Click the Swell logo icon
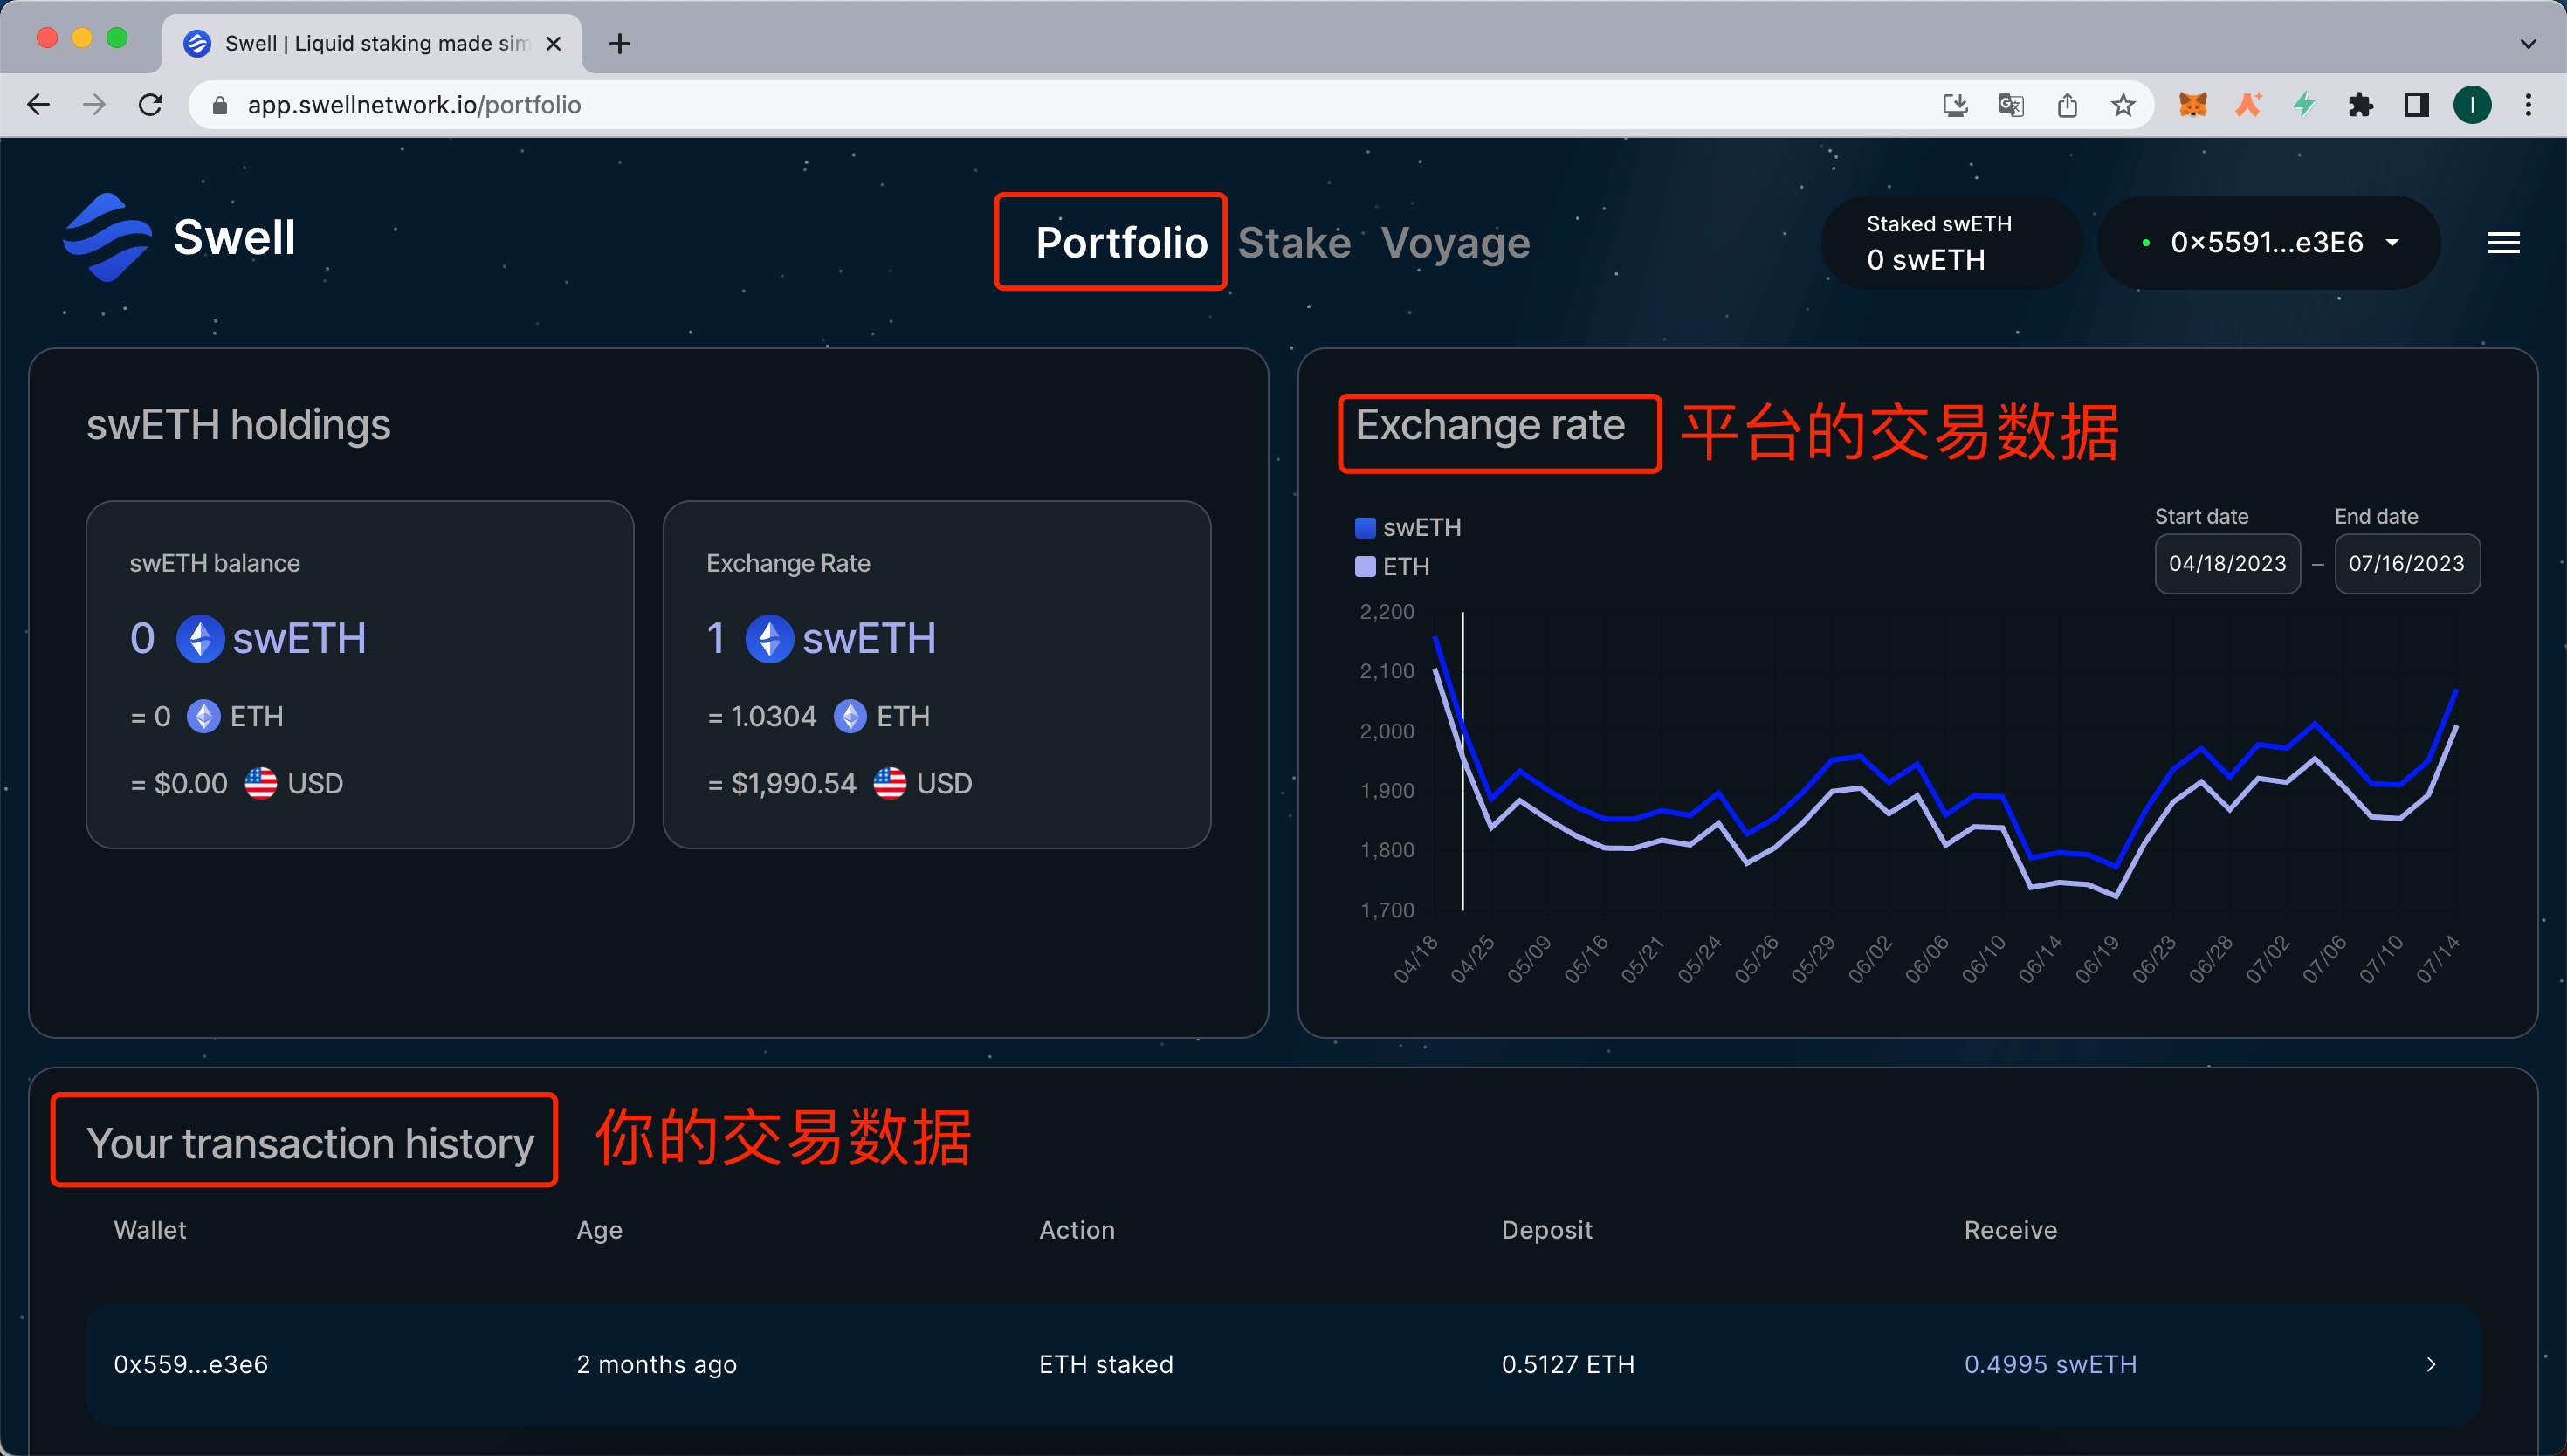2567x1456 pixels. pos(107,238)
